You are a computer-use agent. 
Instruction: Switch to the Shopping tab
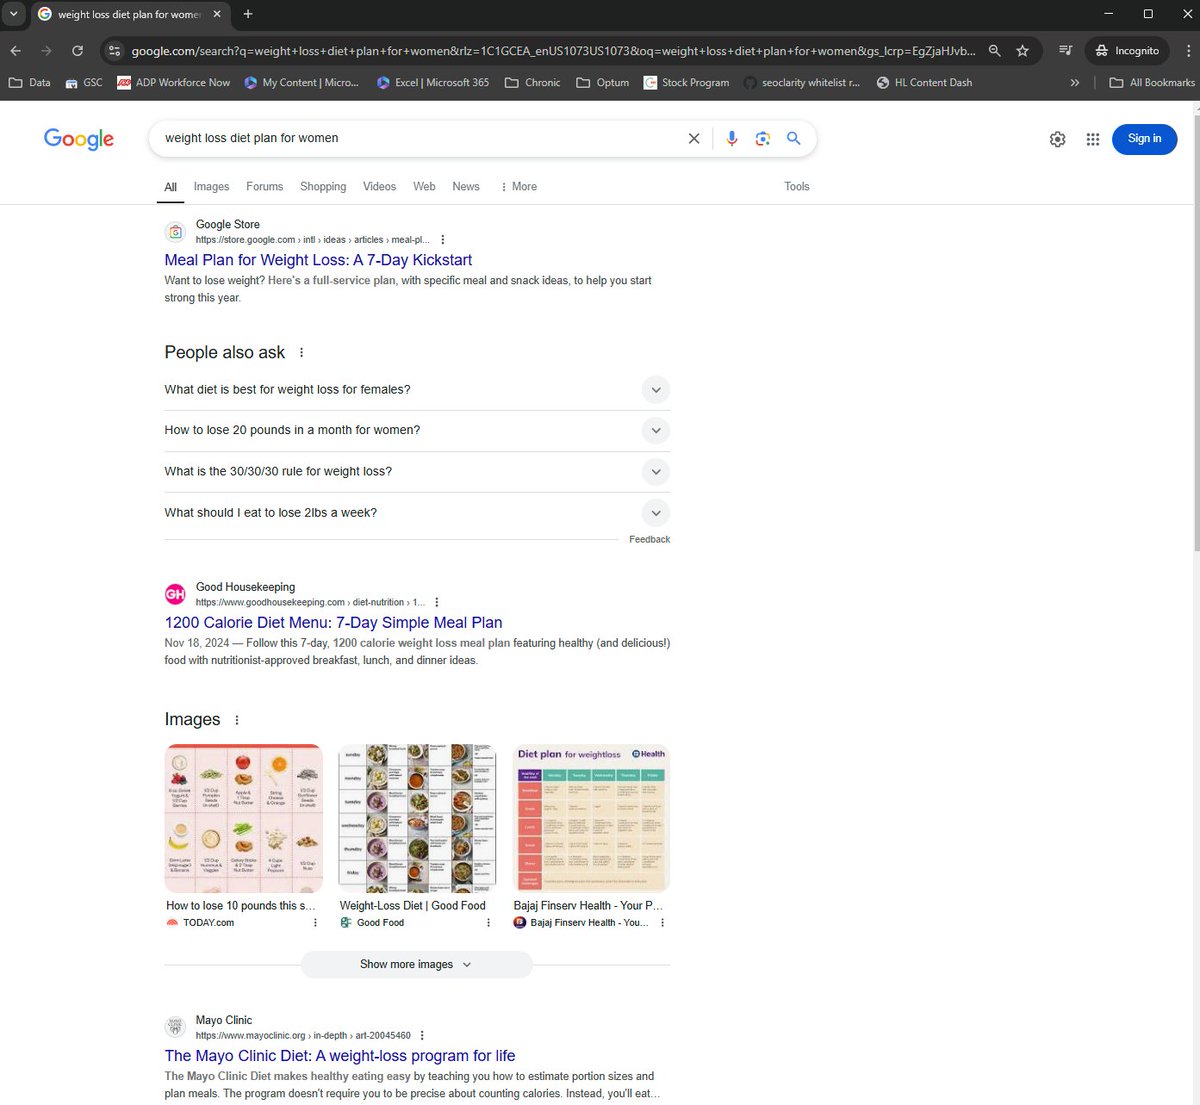coord(323,187)
